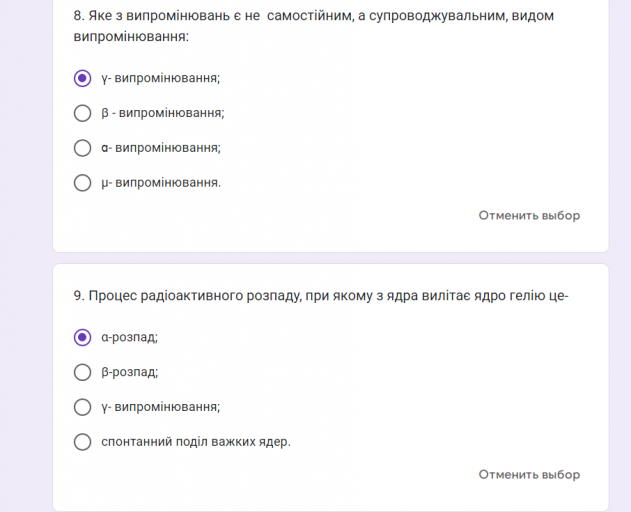Select γ-випромінювання radio in question 8
The image size is (631, 512).
83,78
